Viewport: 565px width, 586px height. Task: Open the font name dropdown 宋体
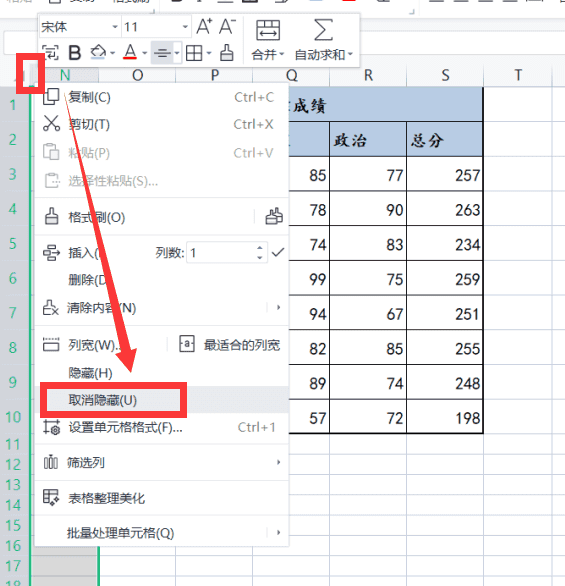(x=115, y=27)
